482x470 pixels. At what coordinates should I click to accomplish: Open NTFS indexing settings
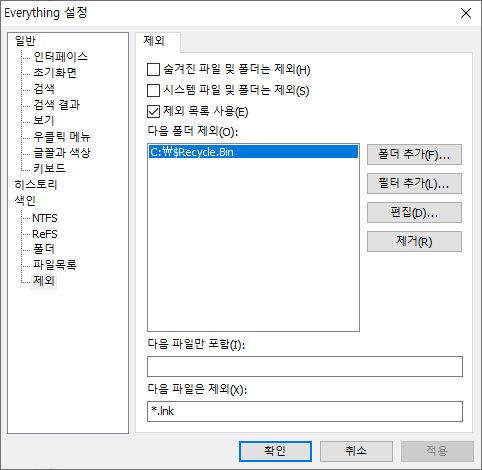click(45, 218)
